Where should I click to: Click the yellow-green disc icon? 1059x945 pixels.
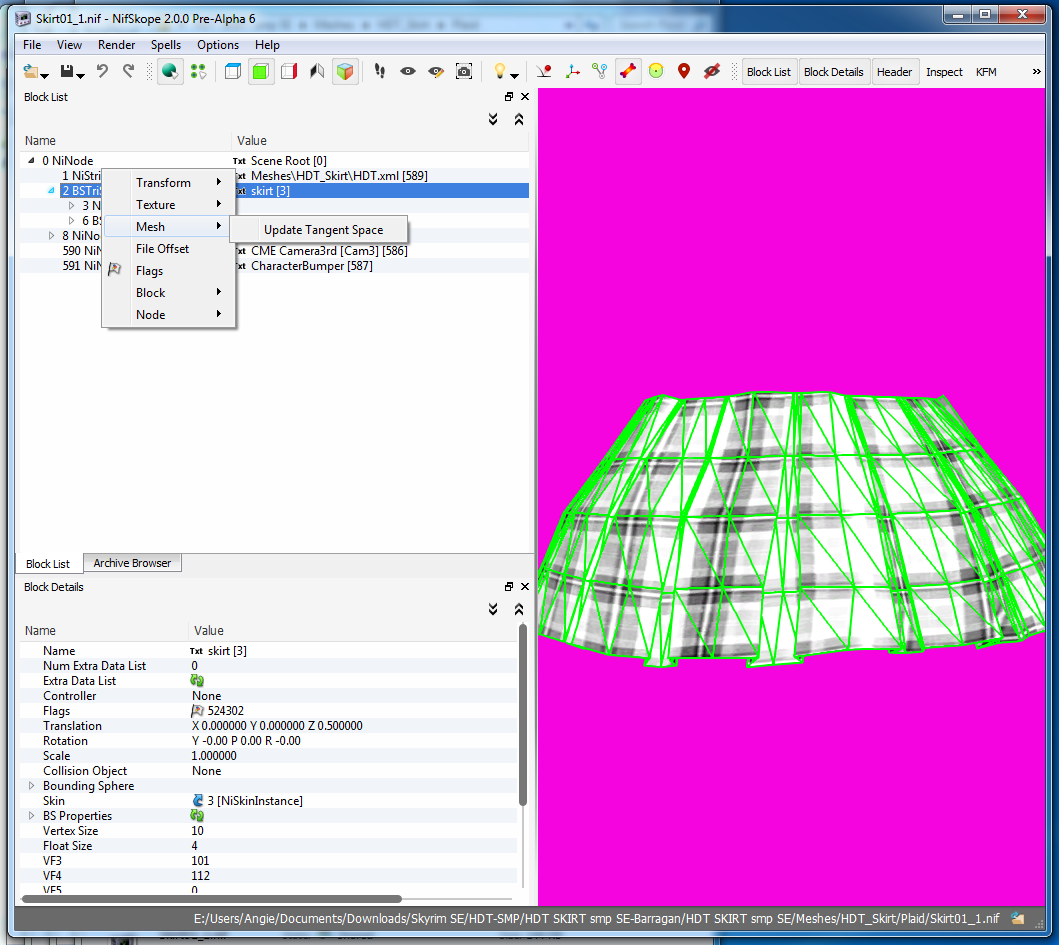656,71
